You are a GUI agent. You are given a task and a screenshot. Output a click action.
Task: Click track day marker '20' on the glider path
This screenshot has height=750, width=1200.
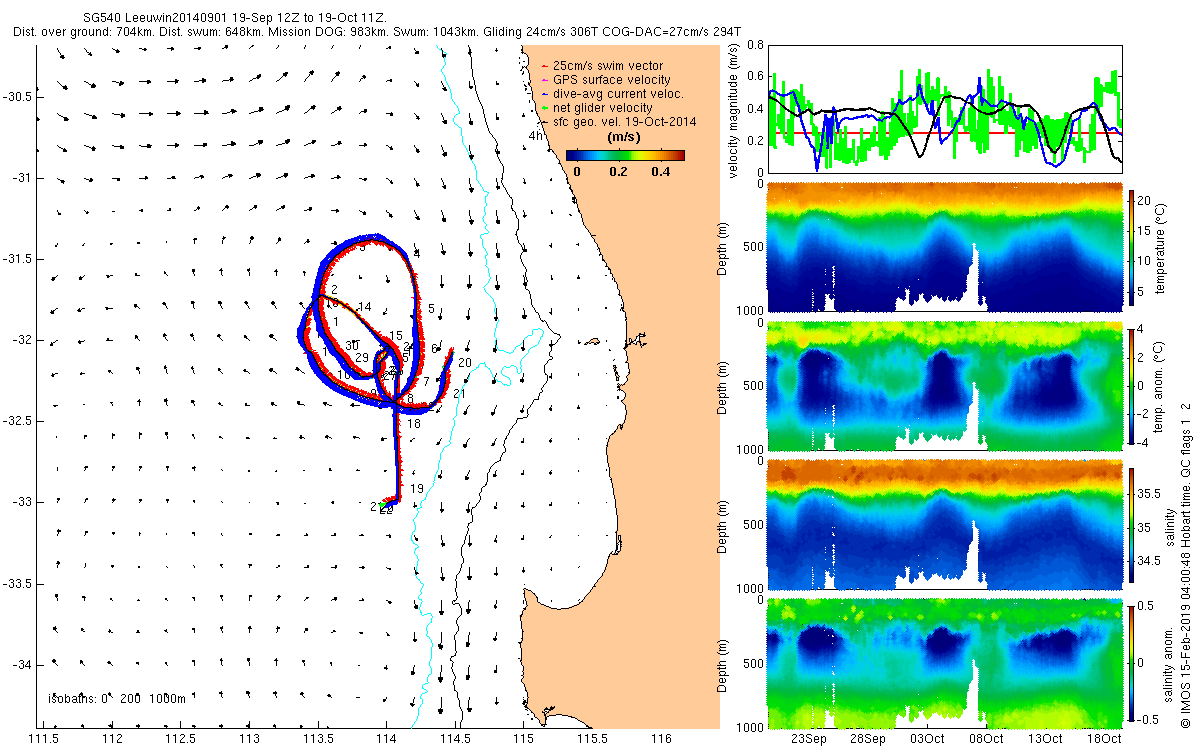[465, 362]
